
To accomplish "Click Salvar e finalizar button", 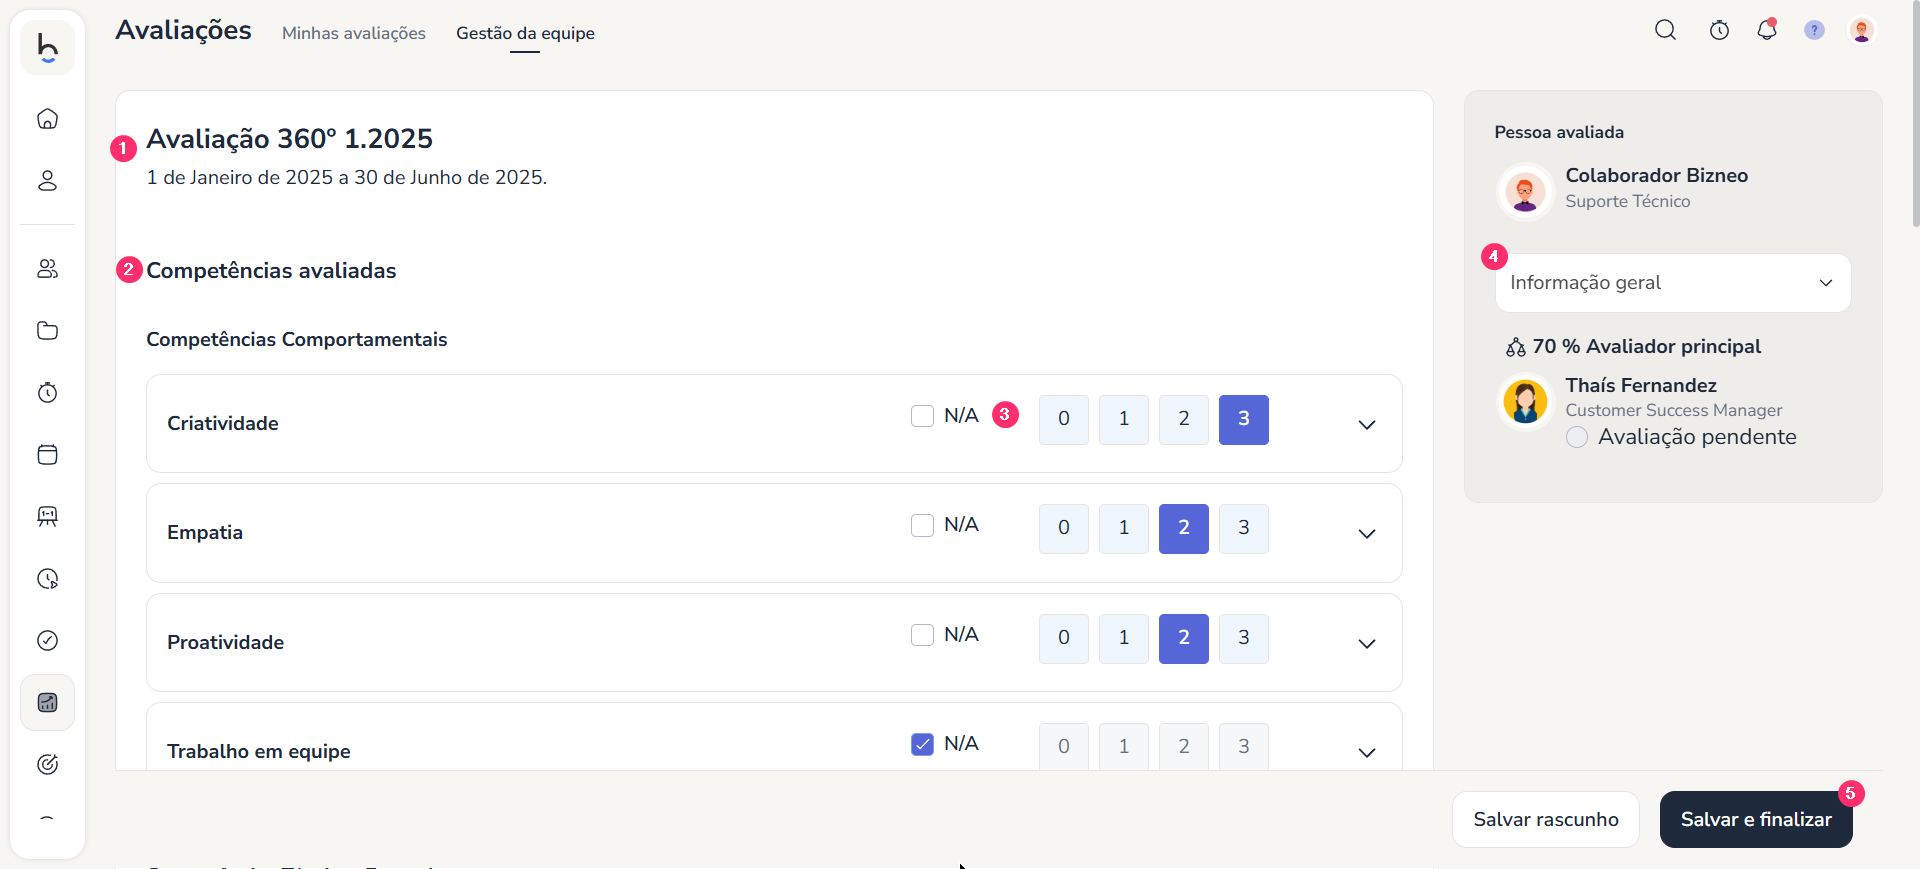I will coord(1755,819).
